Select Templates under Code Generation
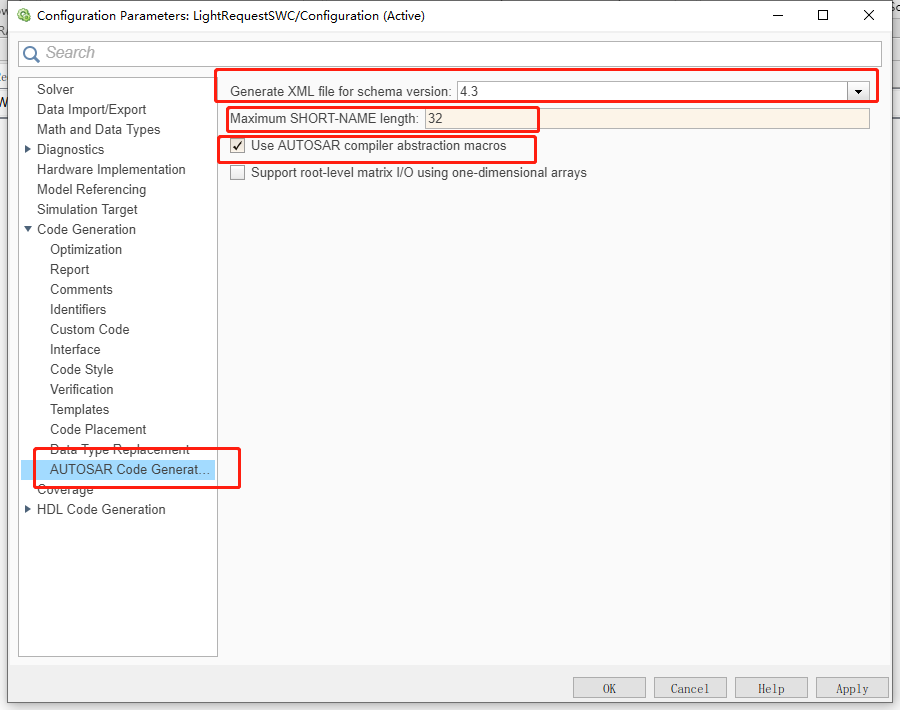Viewport: 900px width, 710px height. [79, 410]
